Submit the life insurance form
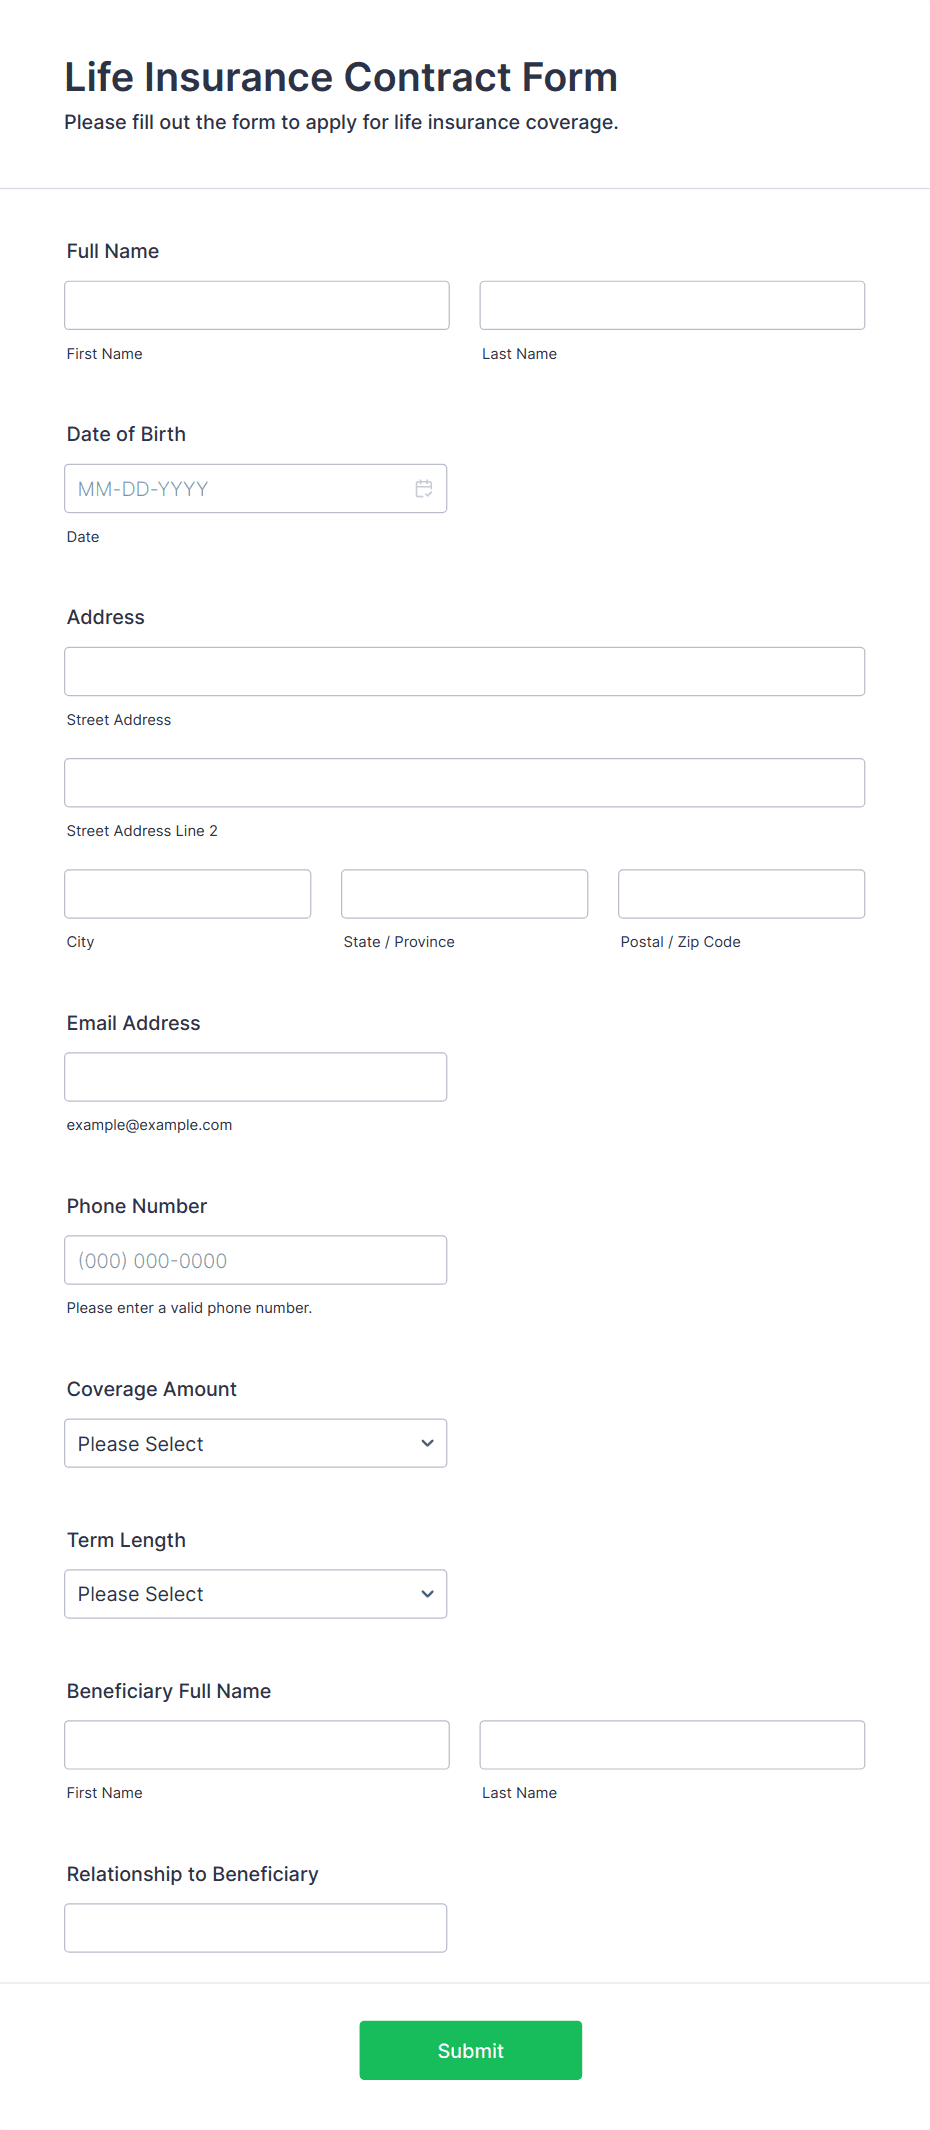This screenshot has height=2130, width=930. click(x=471, y=2050)
